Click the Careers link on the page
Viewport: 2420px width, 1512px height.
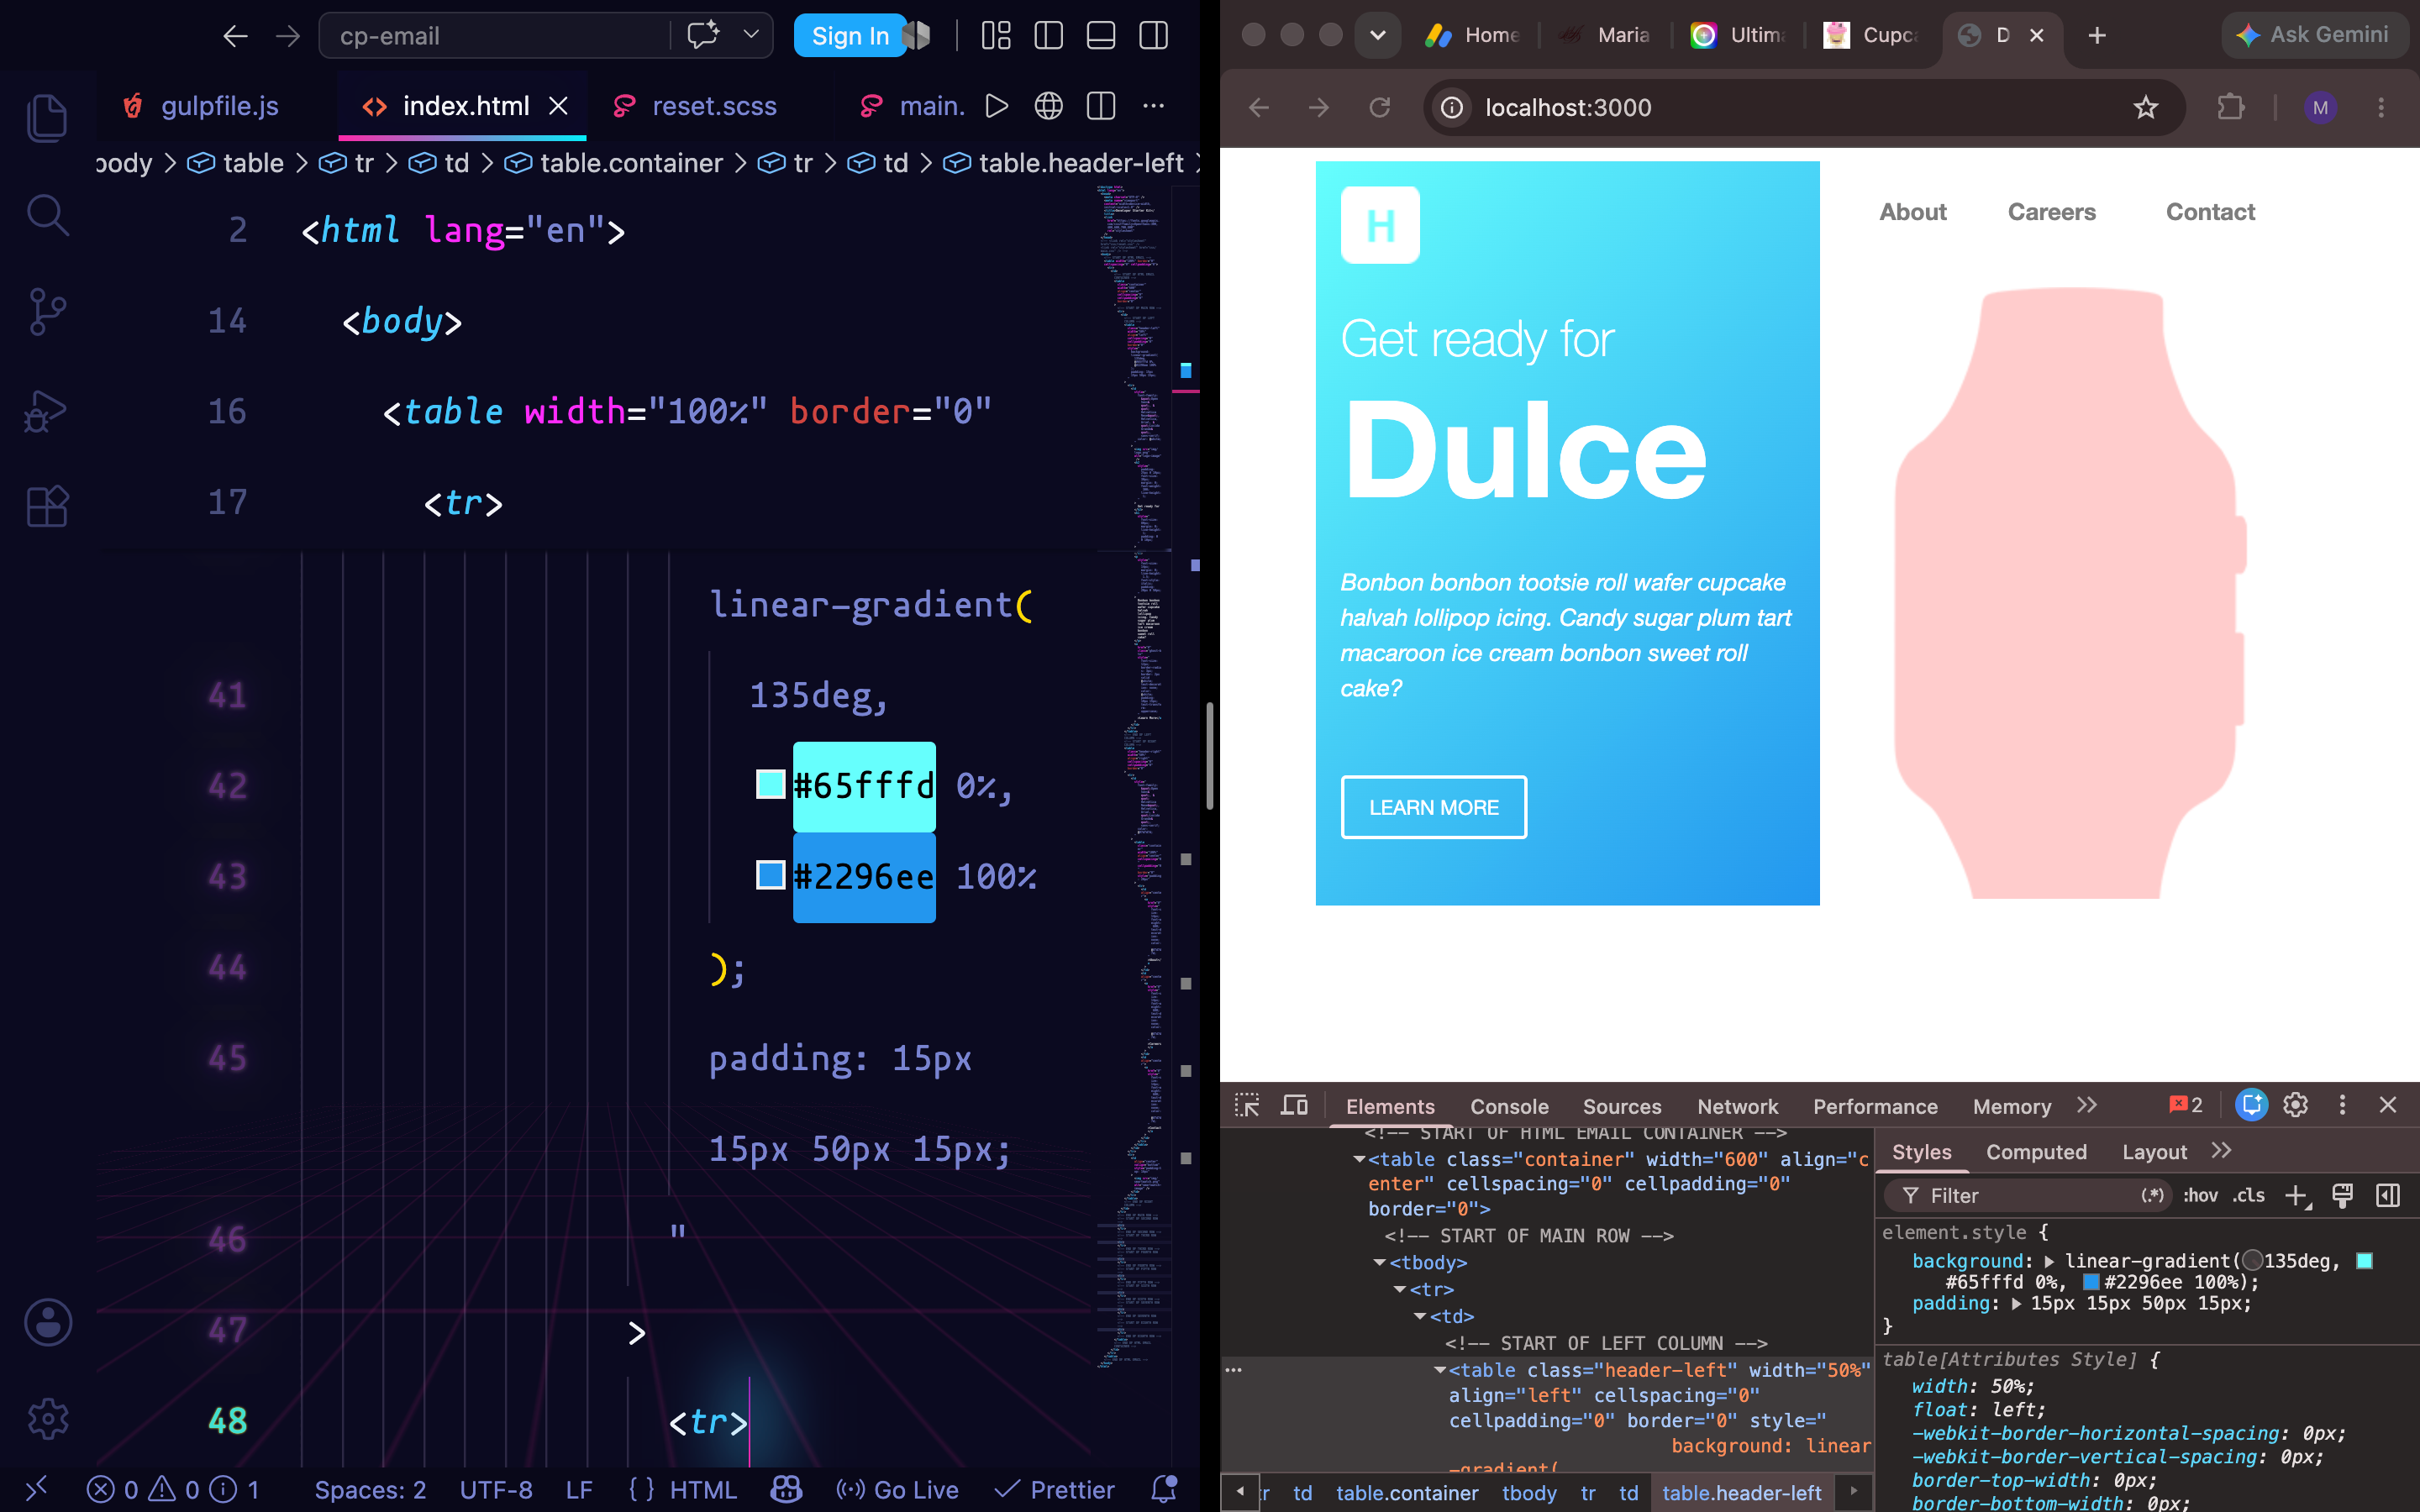point(2051,212)
